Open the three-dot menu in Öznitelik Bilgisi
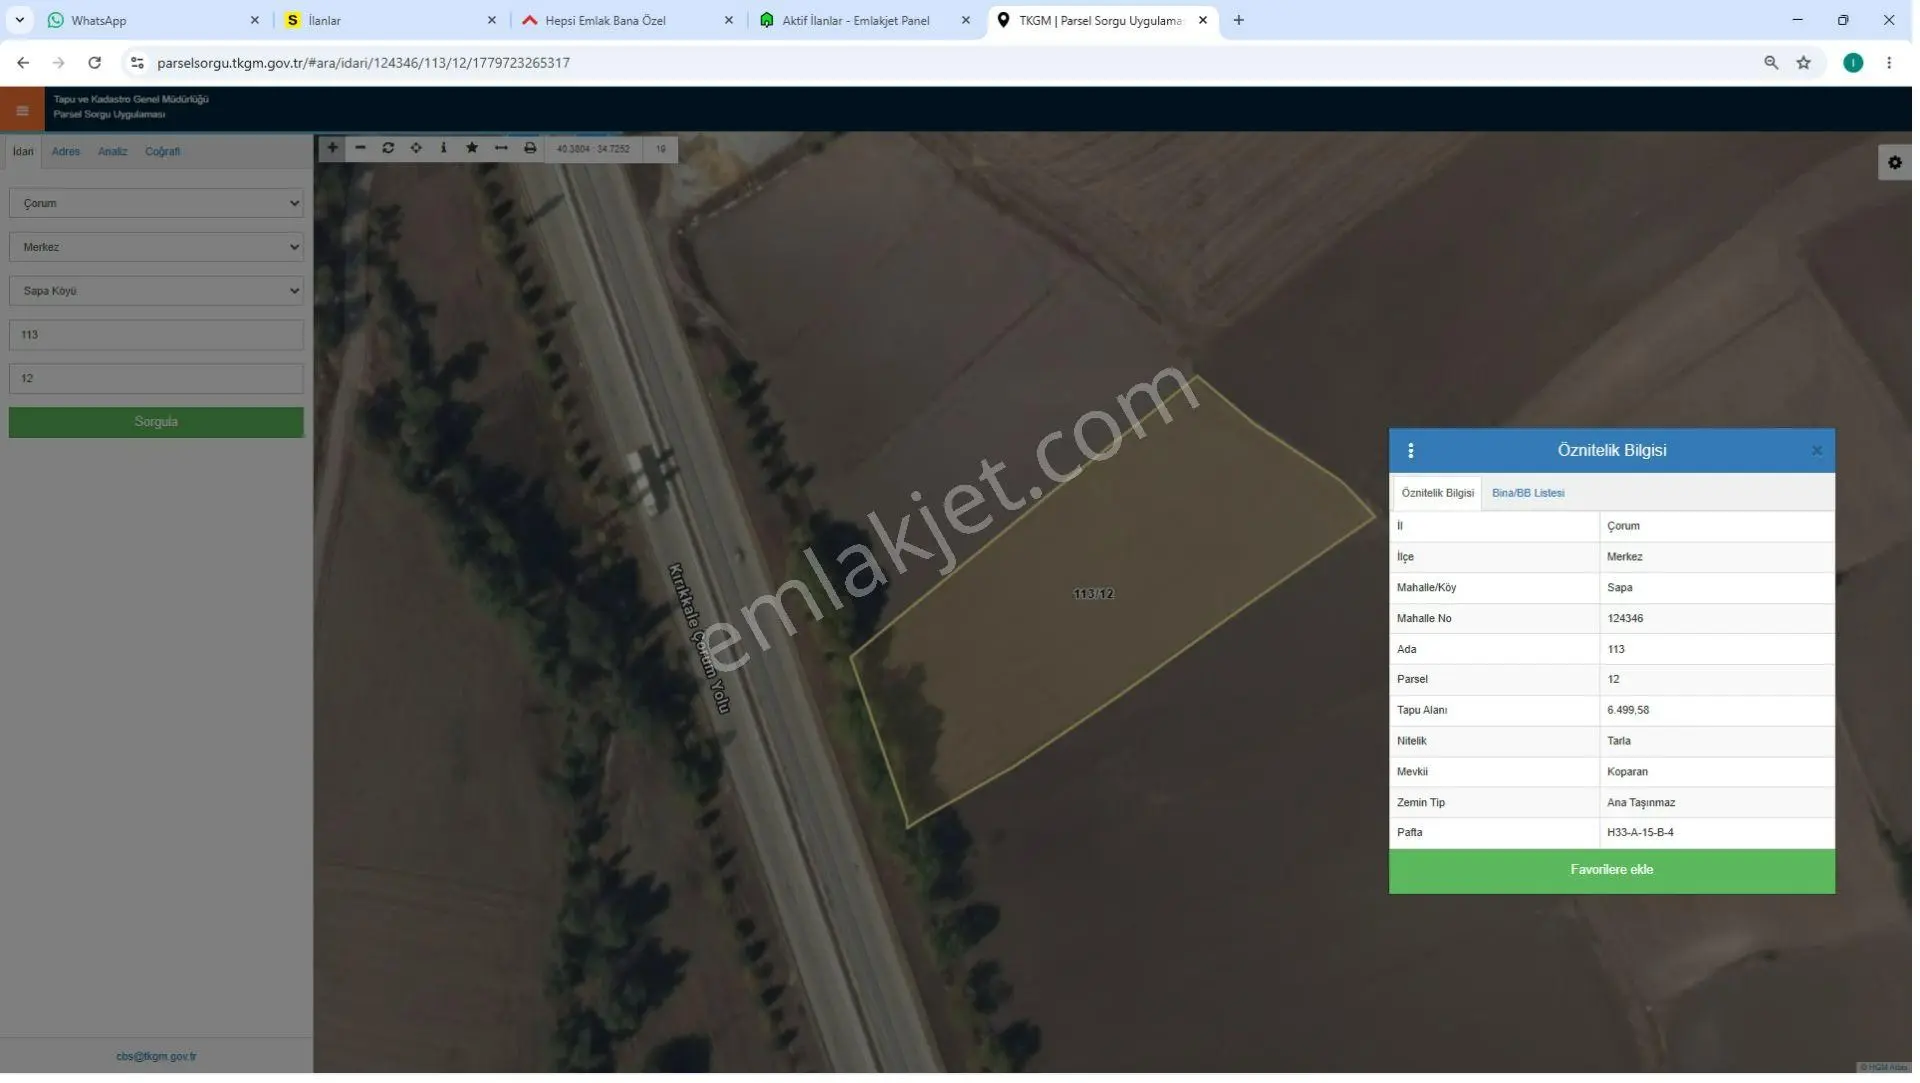 (1410, 451)
